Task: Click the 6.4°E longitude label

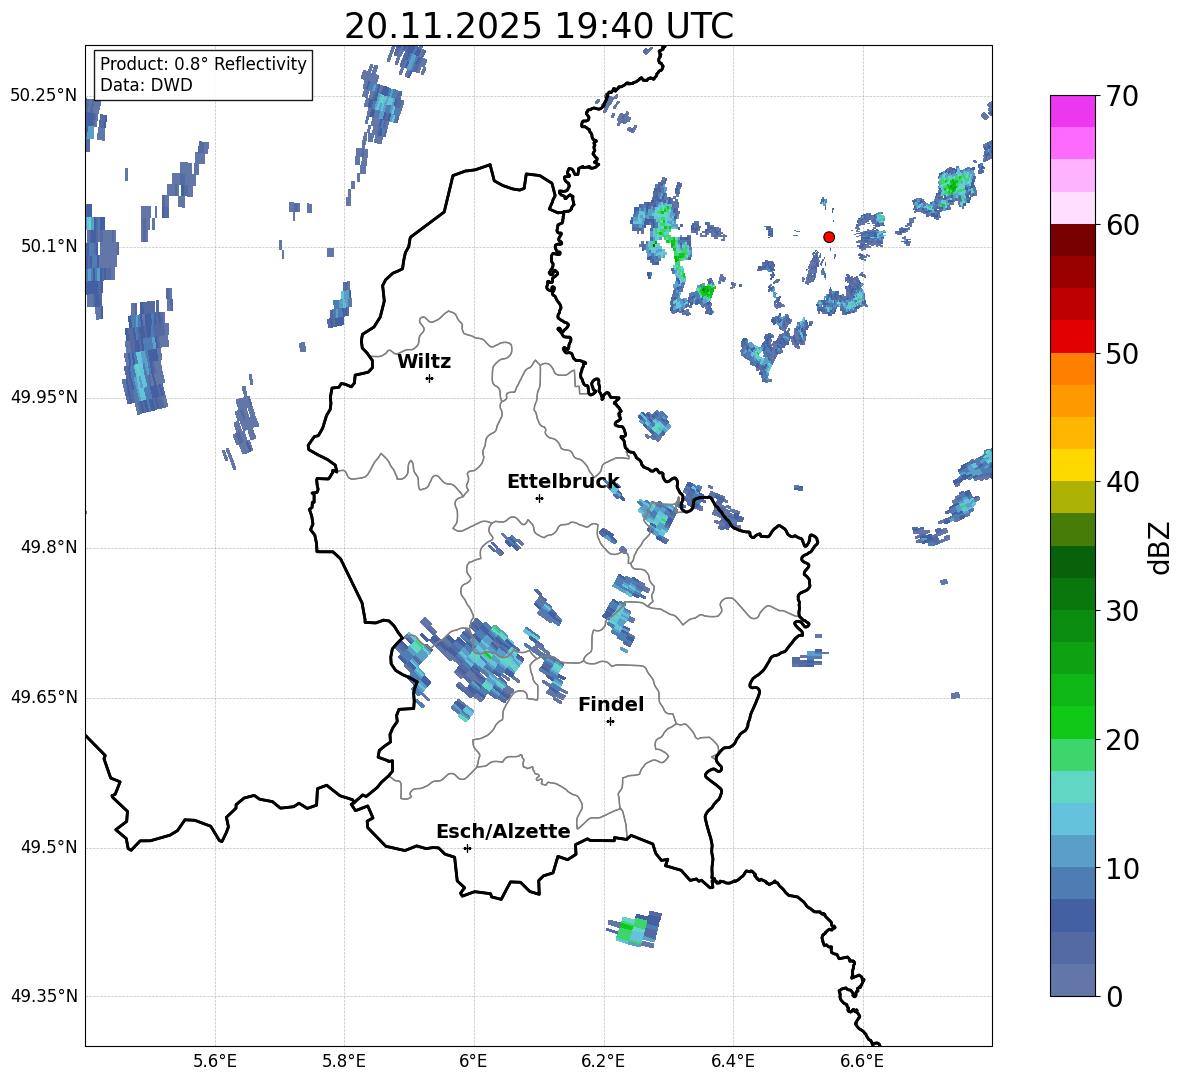Action: click(732, 1061)
